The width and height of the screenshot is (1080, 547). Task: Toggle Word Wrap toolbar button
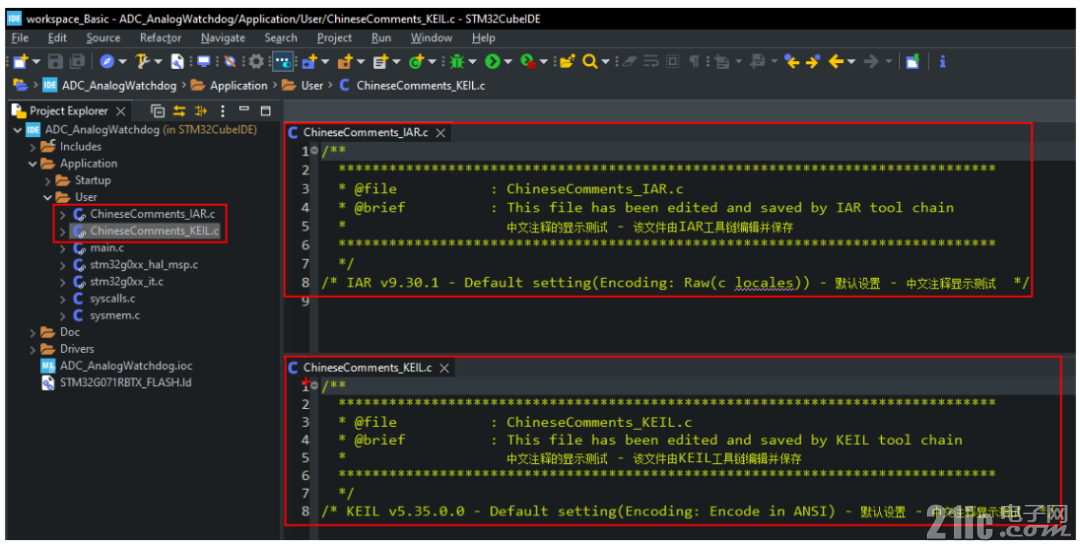(651, 61)
